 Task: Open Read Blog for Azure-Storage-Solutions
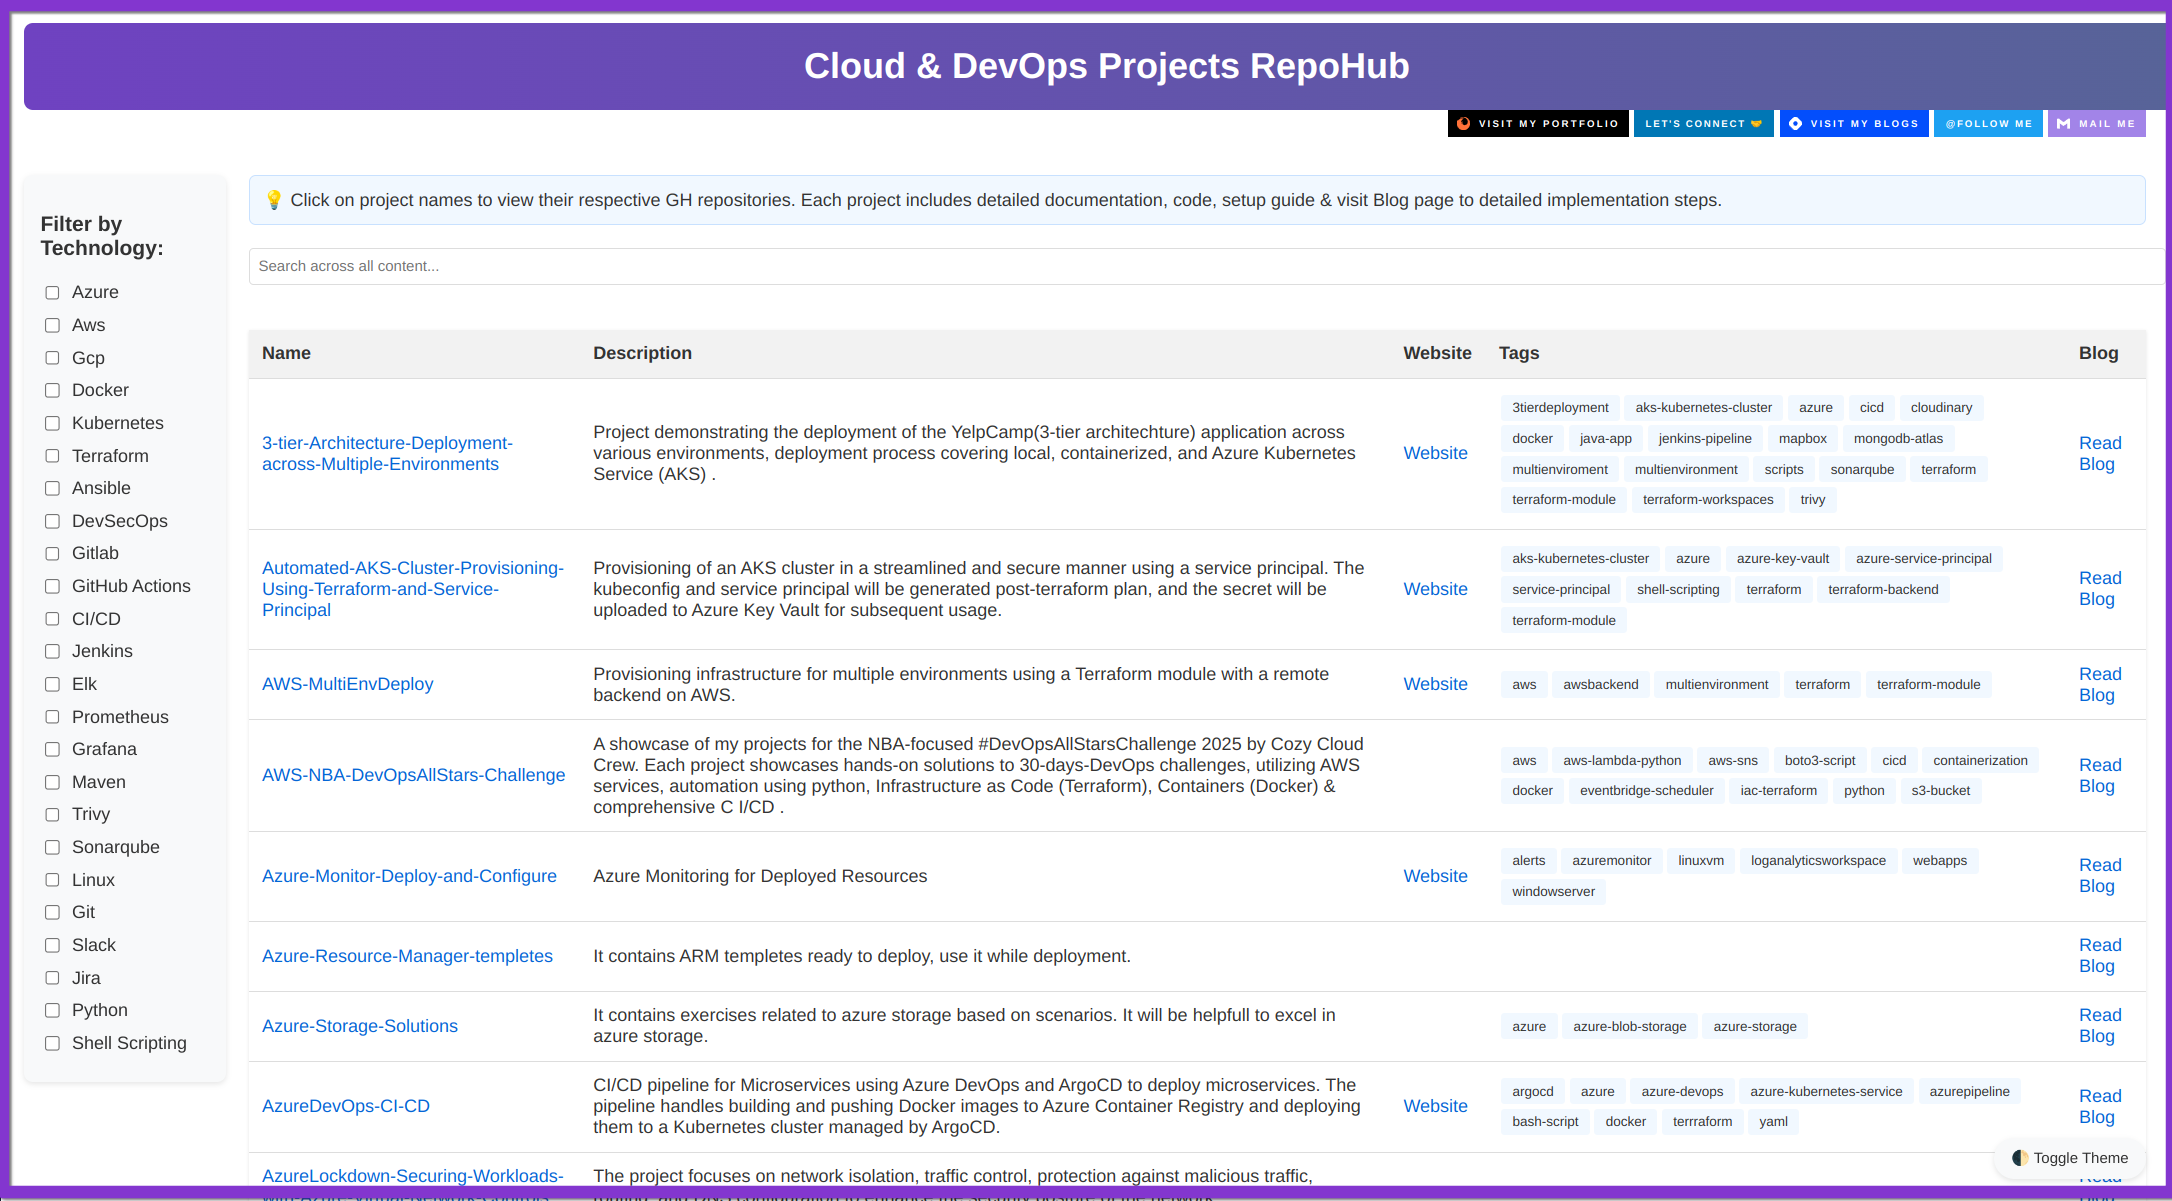pos(2099,1026)
